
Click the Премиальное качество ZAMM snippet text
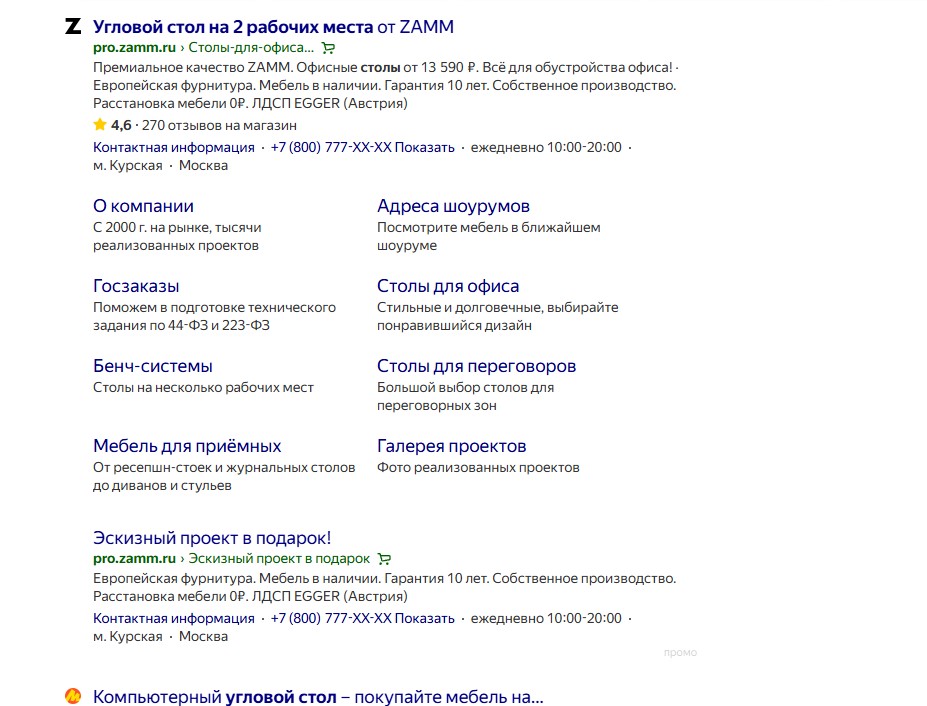[x=386, y=85]
